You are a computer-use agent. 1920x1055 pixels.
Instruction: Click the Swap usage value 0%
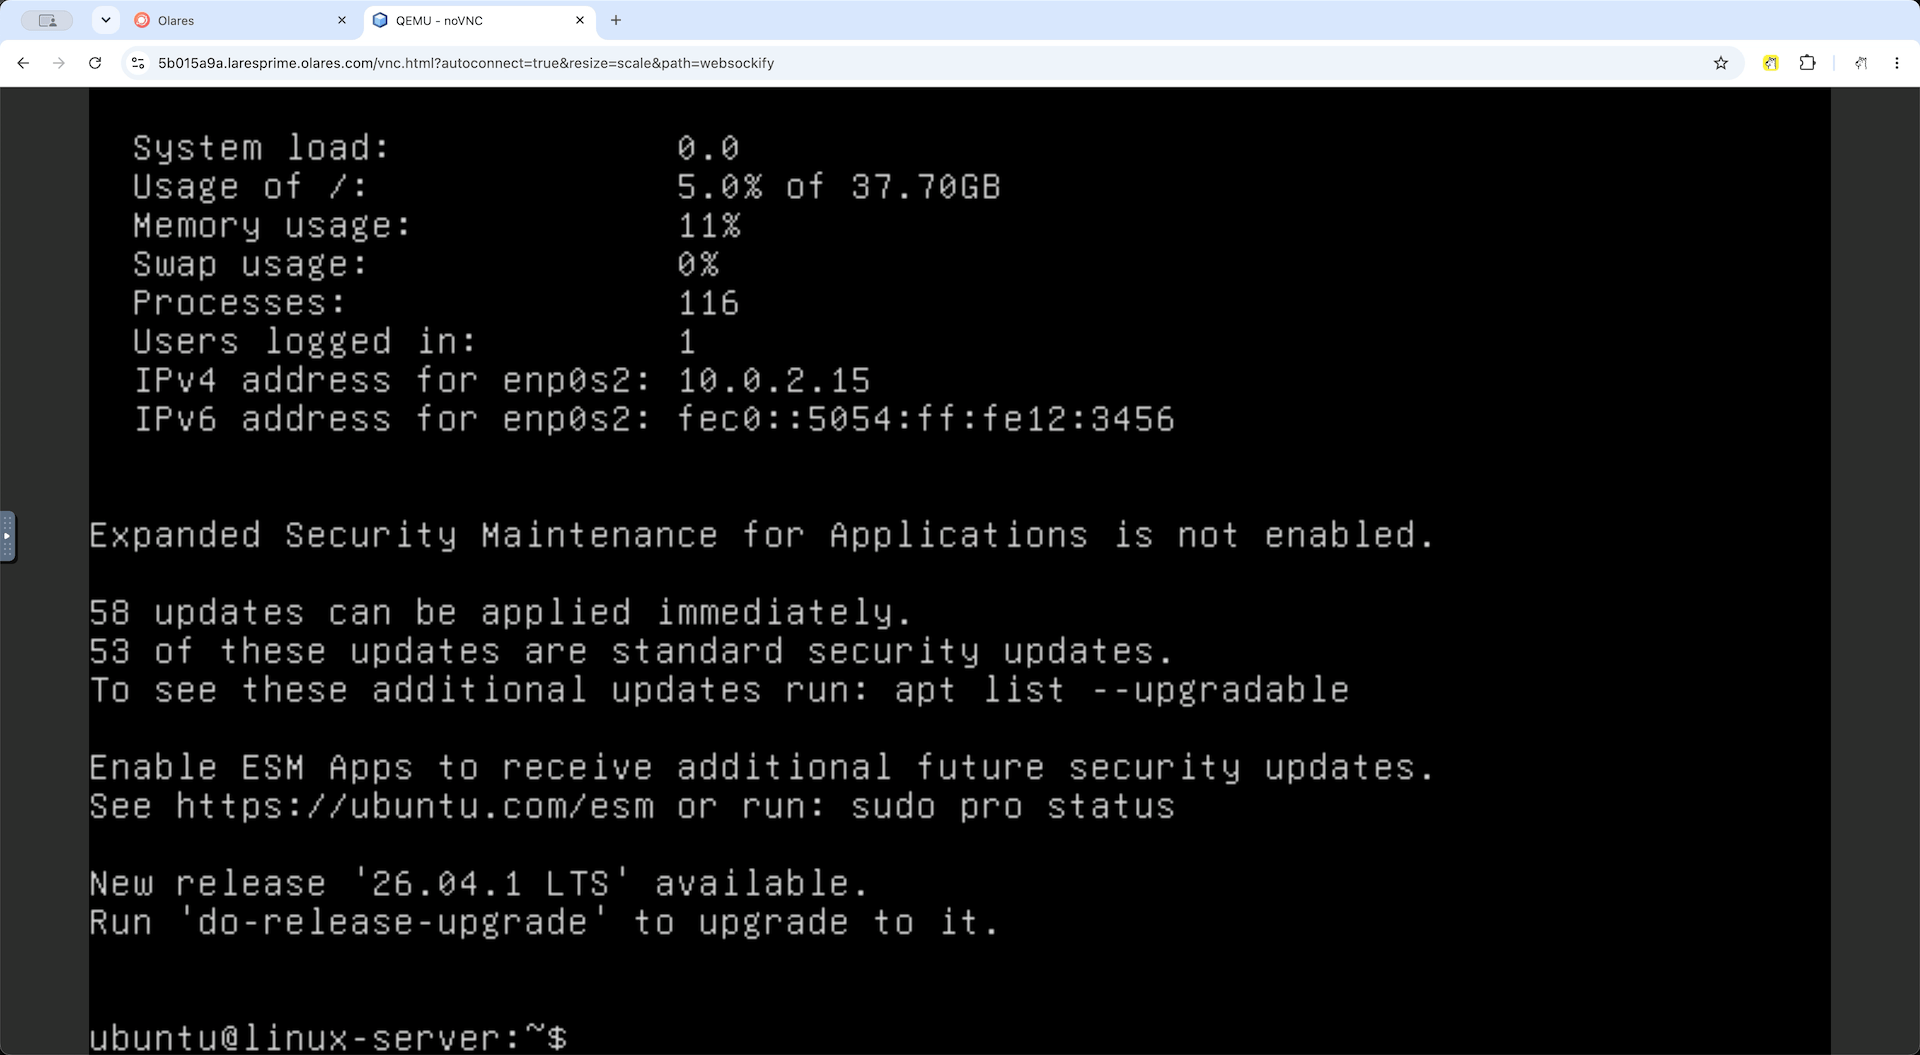click(x=698, y=264)
